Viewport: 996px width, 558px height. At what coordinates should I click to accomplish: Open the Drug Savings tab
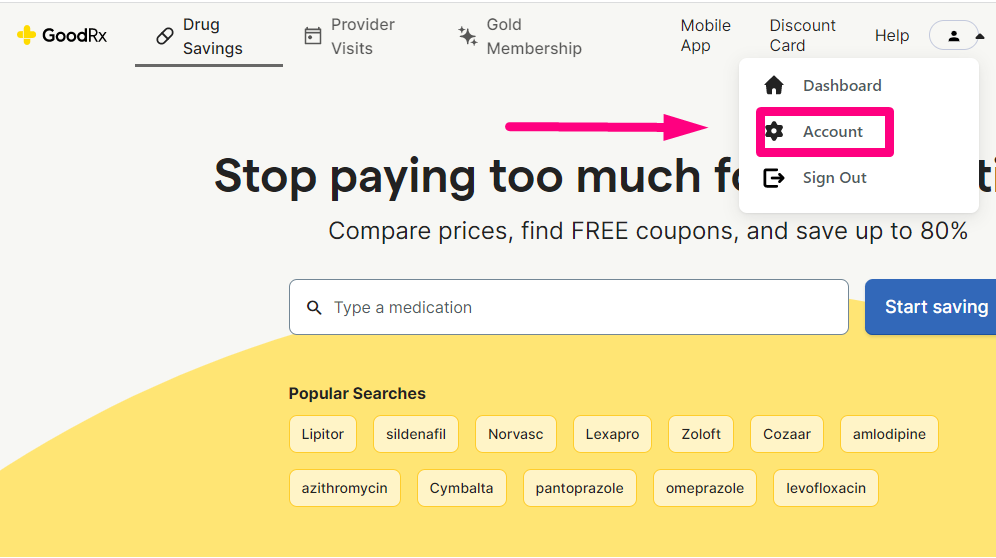(209, 36)
